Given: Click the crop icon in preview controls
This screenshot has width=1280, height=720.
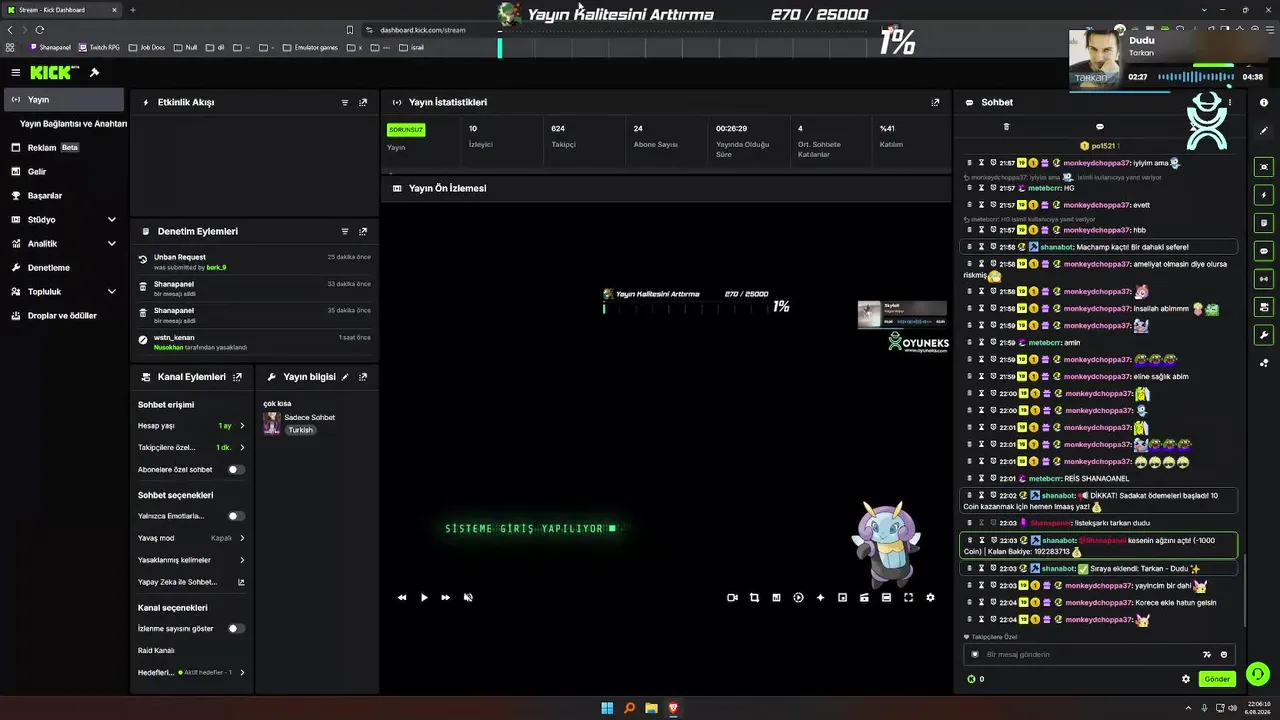Looking at the screenshot, I should [754, 597].
